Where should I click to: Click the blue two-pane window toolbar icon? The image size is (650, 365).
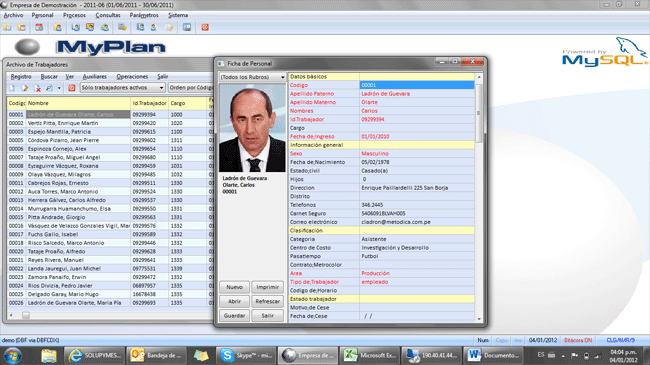pos(187,27)
